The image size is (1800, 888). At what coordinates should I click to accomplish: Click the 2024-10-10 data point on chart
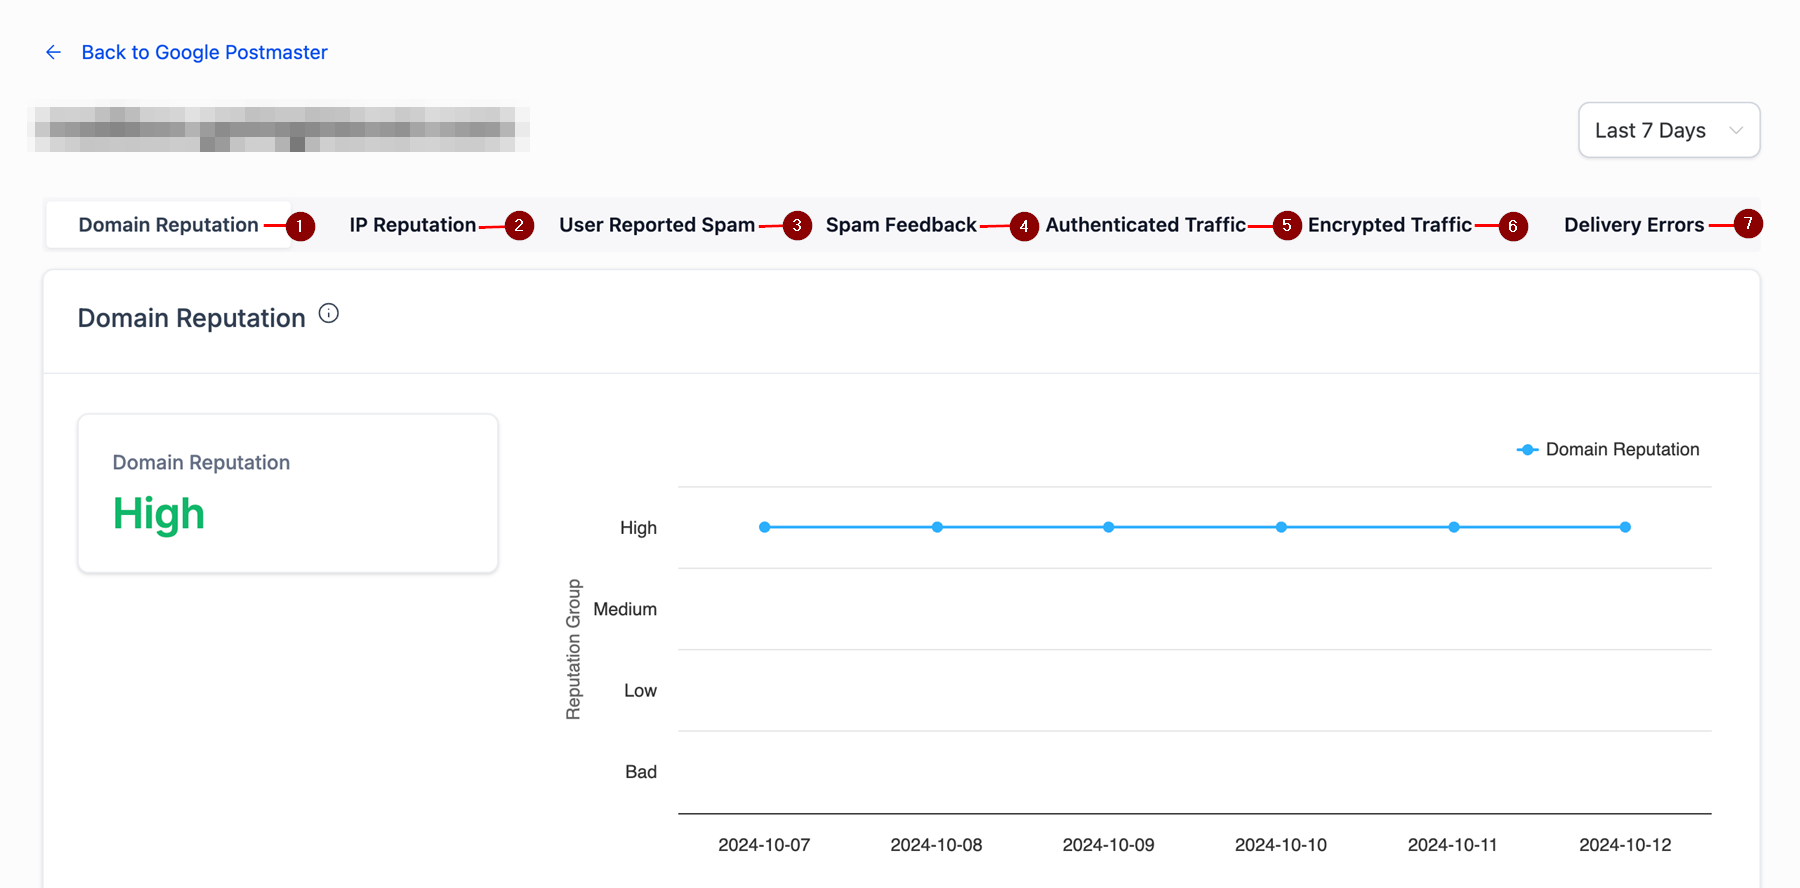tap(1281, 527)
